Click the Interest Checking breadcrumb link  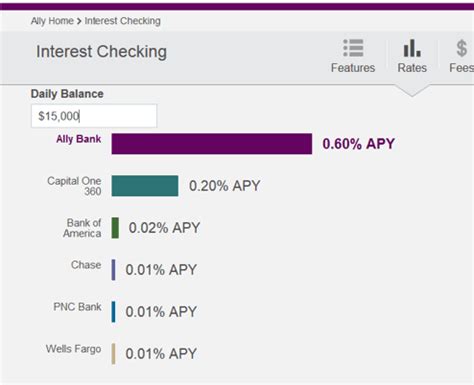(123, 21)
